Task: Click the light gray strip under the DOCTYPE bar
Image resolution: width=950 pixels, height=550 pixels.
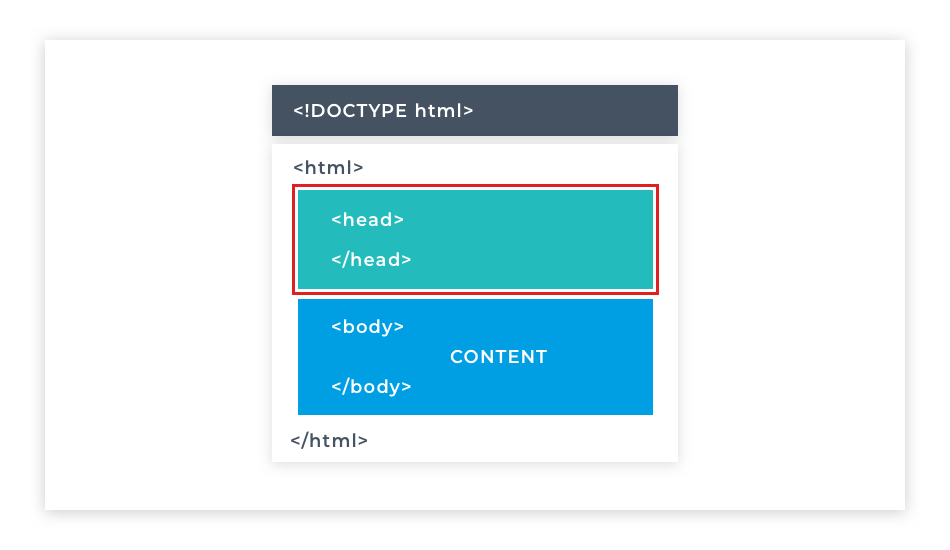Action: (x=475, y=140)
